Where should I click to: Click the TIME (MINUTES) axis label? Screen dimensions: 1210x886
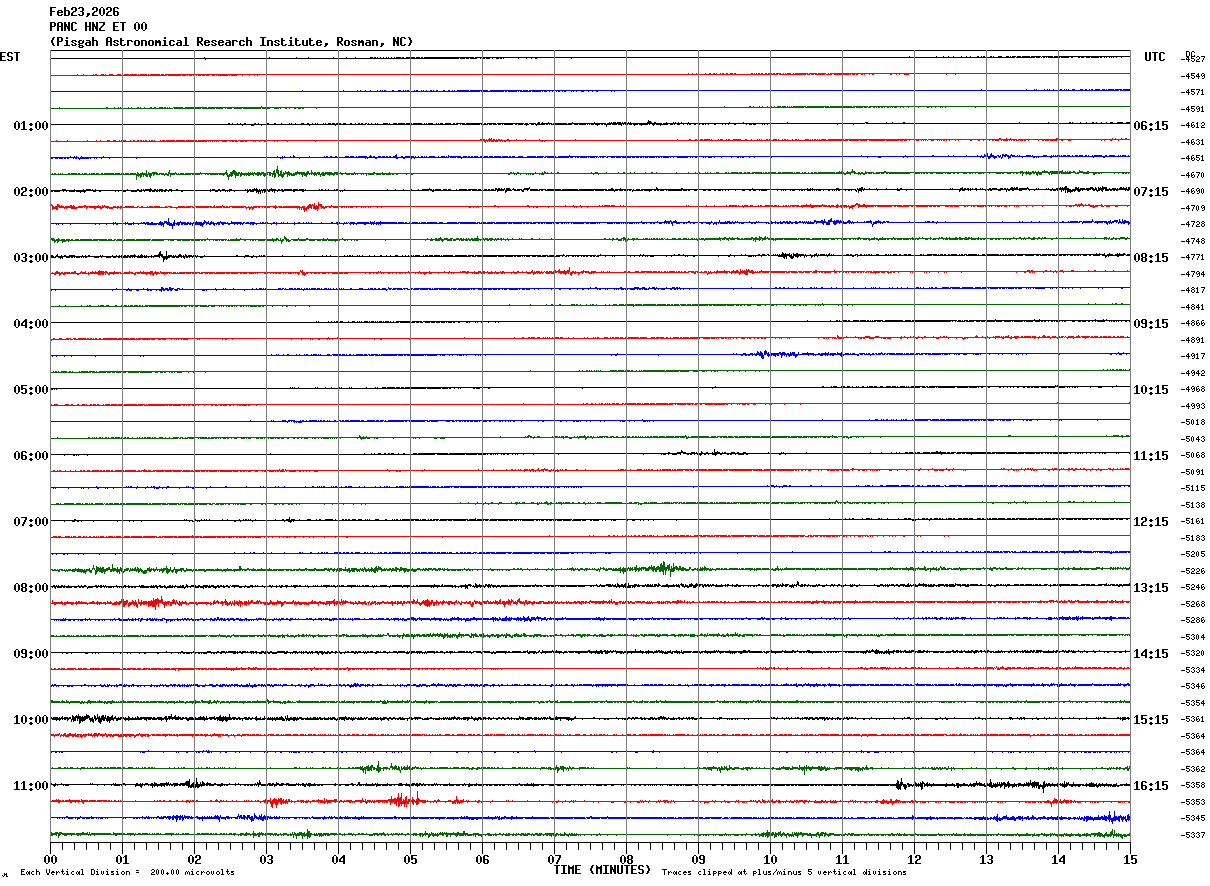tap(602, 870)
